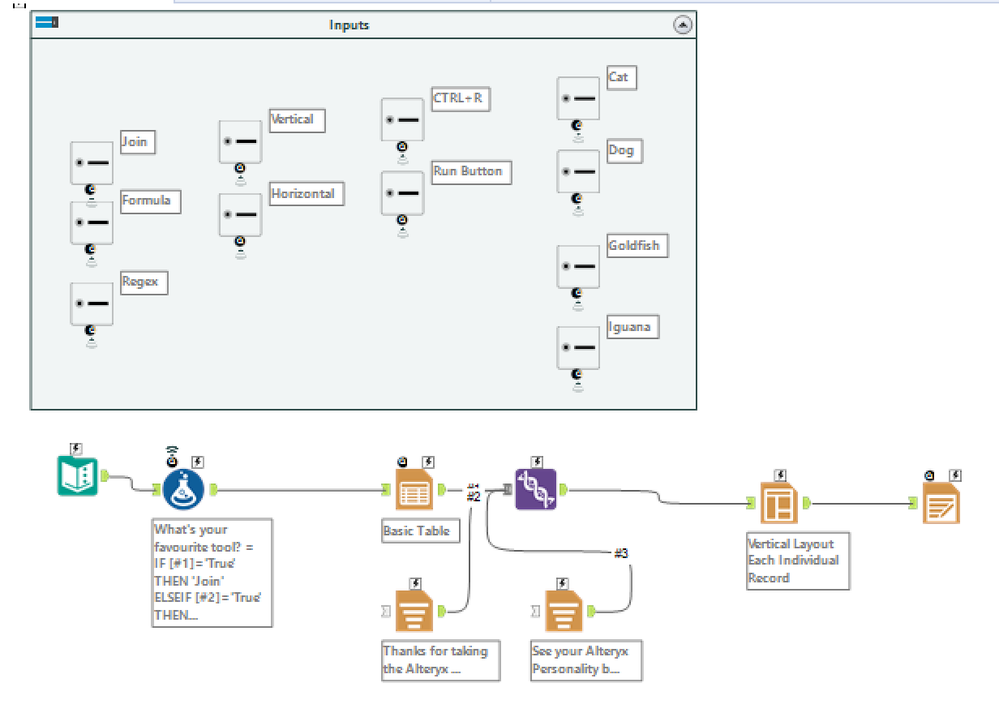Image resolution: width=999 pixels, height=714 pixels.
Task: Click the 'See your Alteryx' tool's output anchor
Action: click(591, 611)
